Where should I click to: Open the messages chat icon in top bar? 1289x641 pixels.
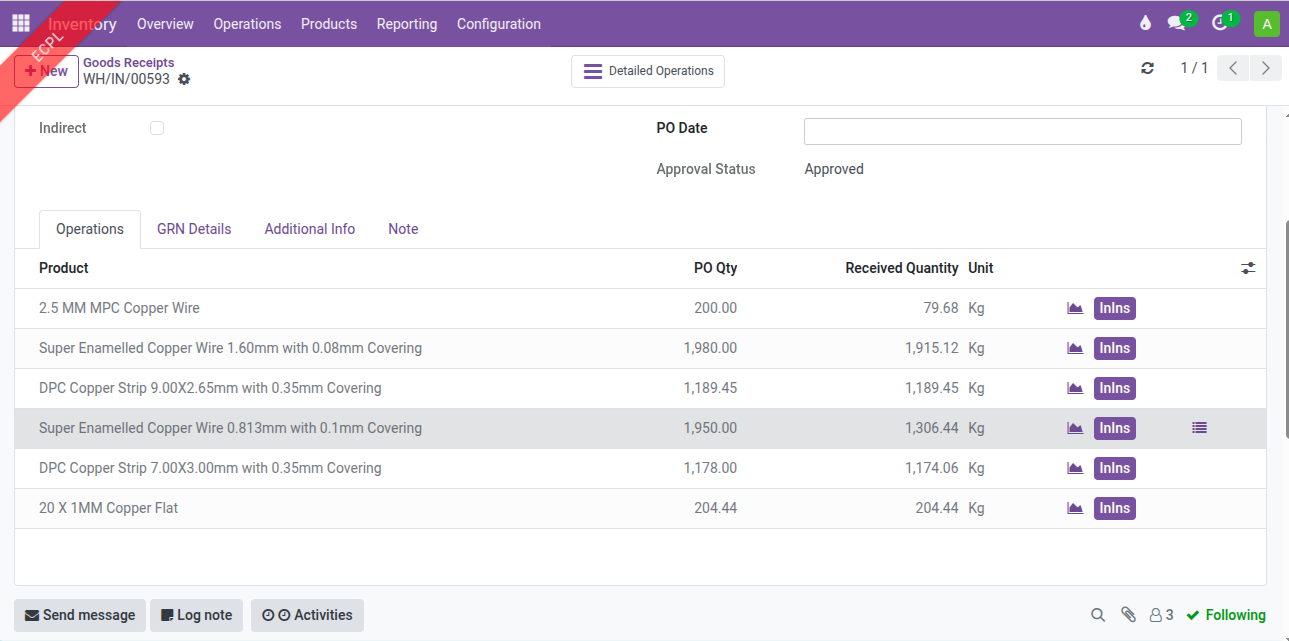(x=1176, y=24)
